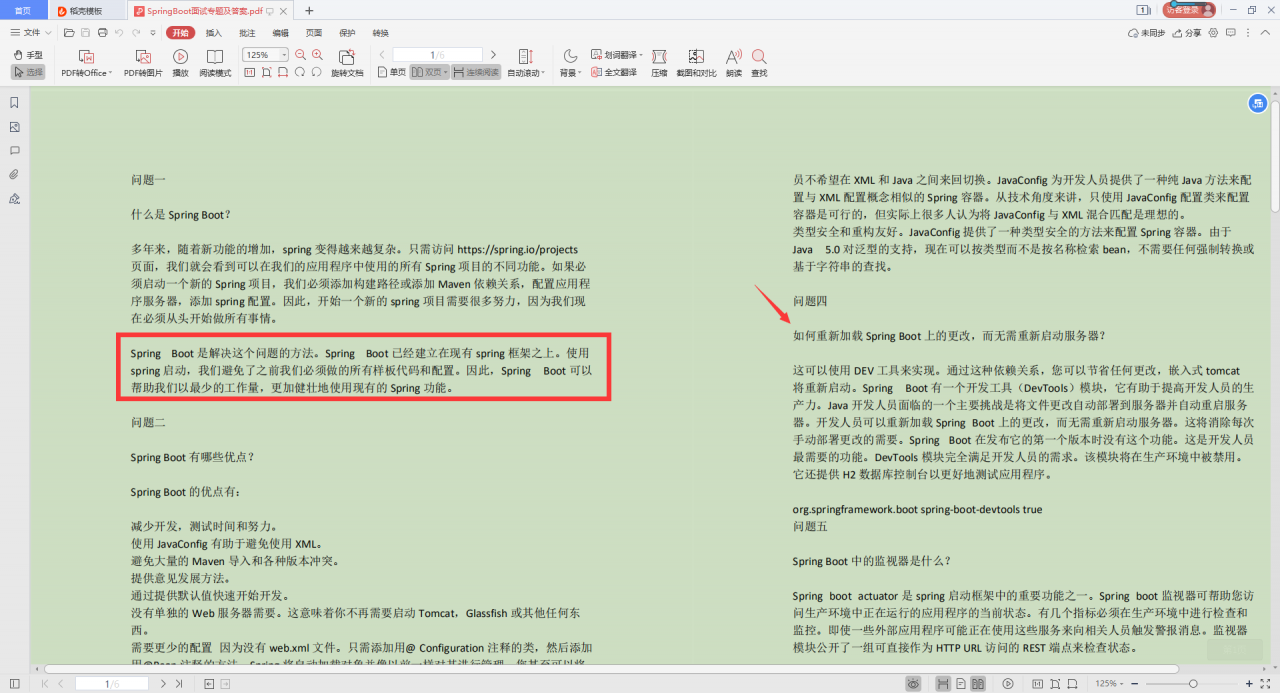Click 未同步 cloud sync status
Viewport: 1280px width, 693px height.
[x=1147, y=33]
